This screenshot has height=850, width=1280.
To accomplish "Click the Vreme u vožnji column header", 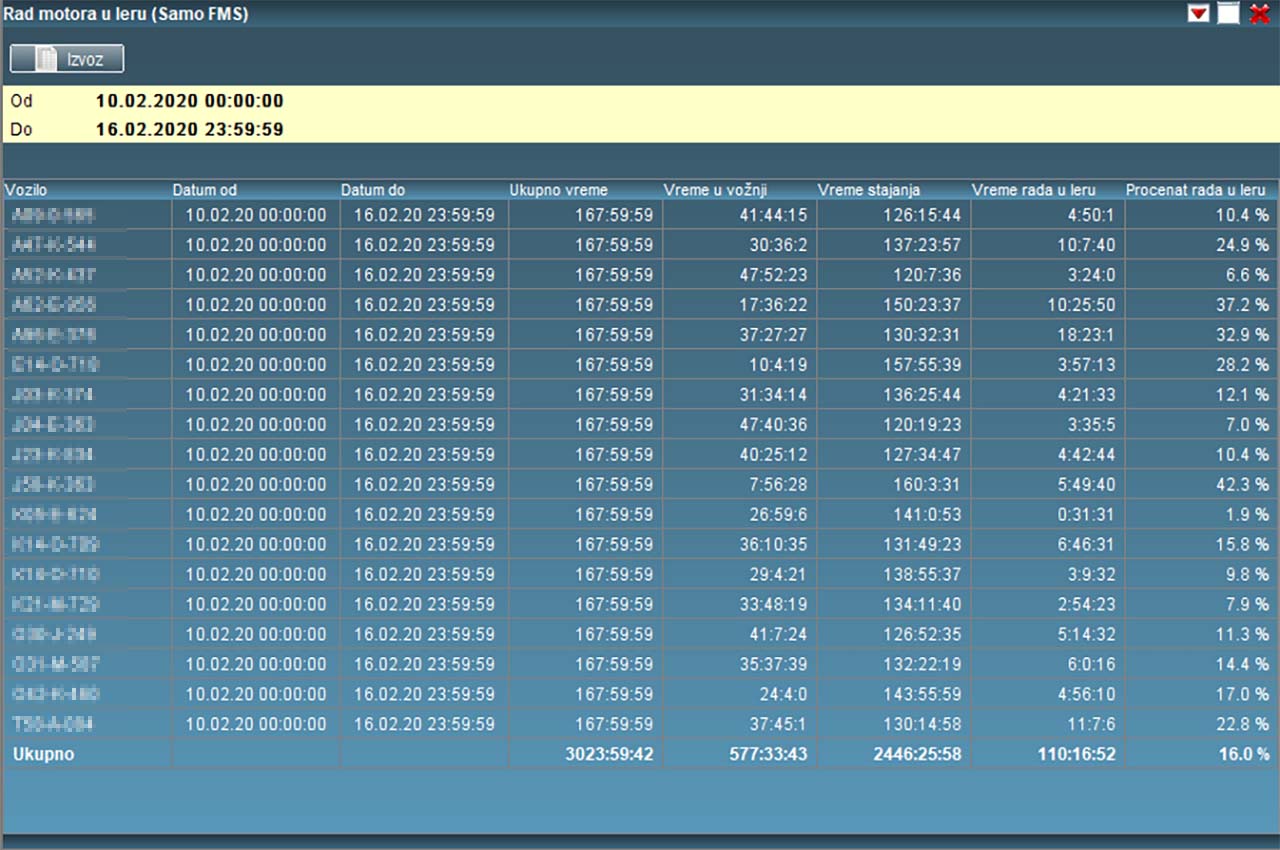I will point(715,190).
